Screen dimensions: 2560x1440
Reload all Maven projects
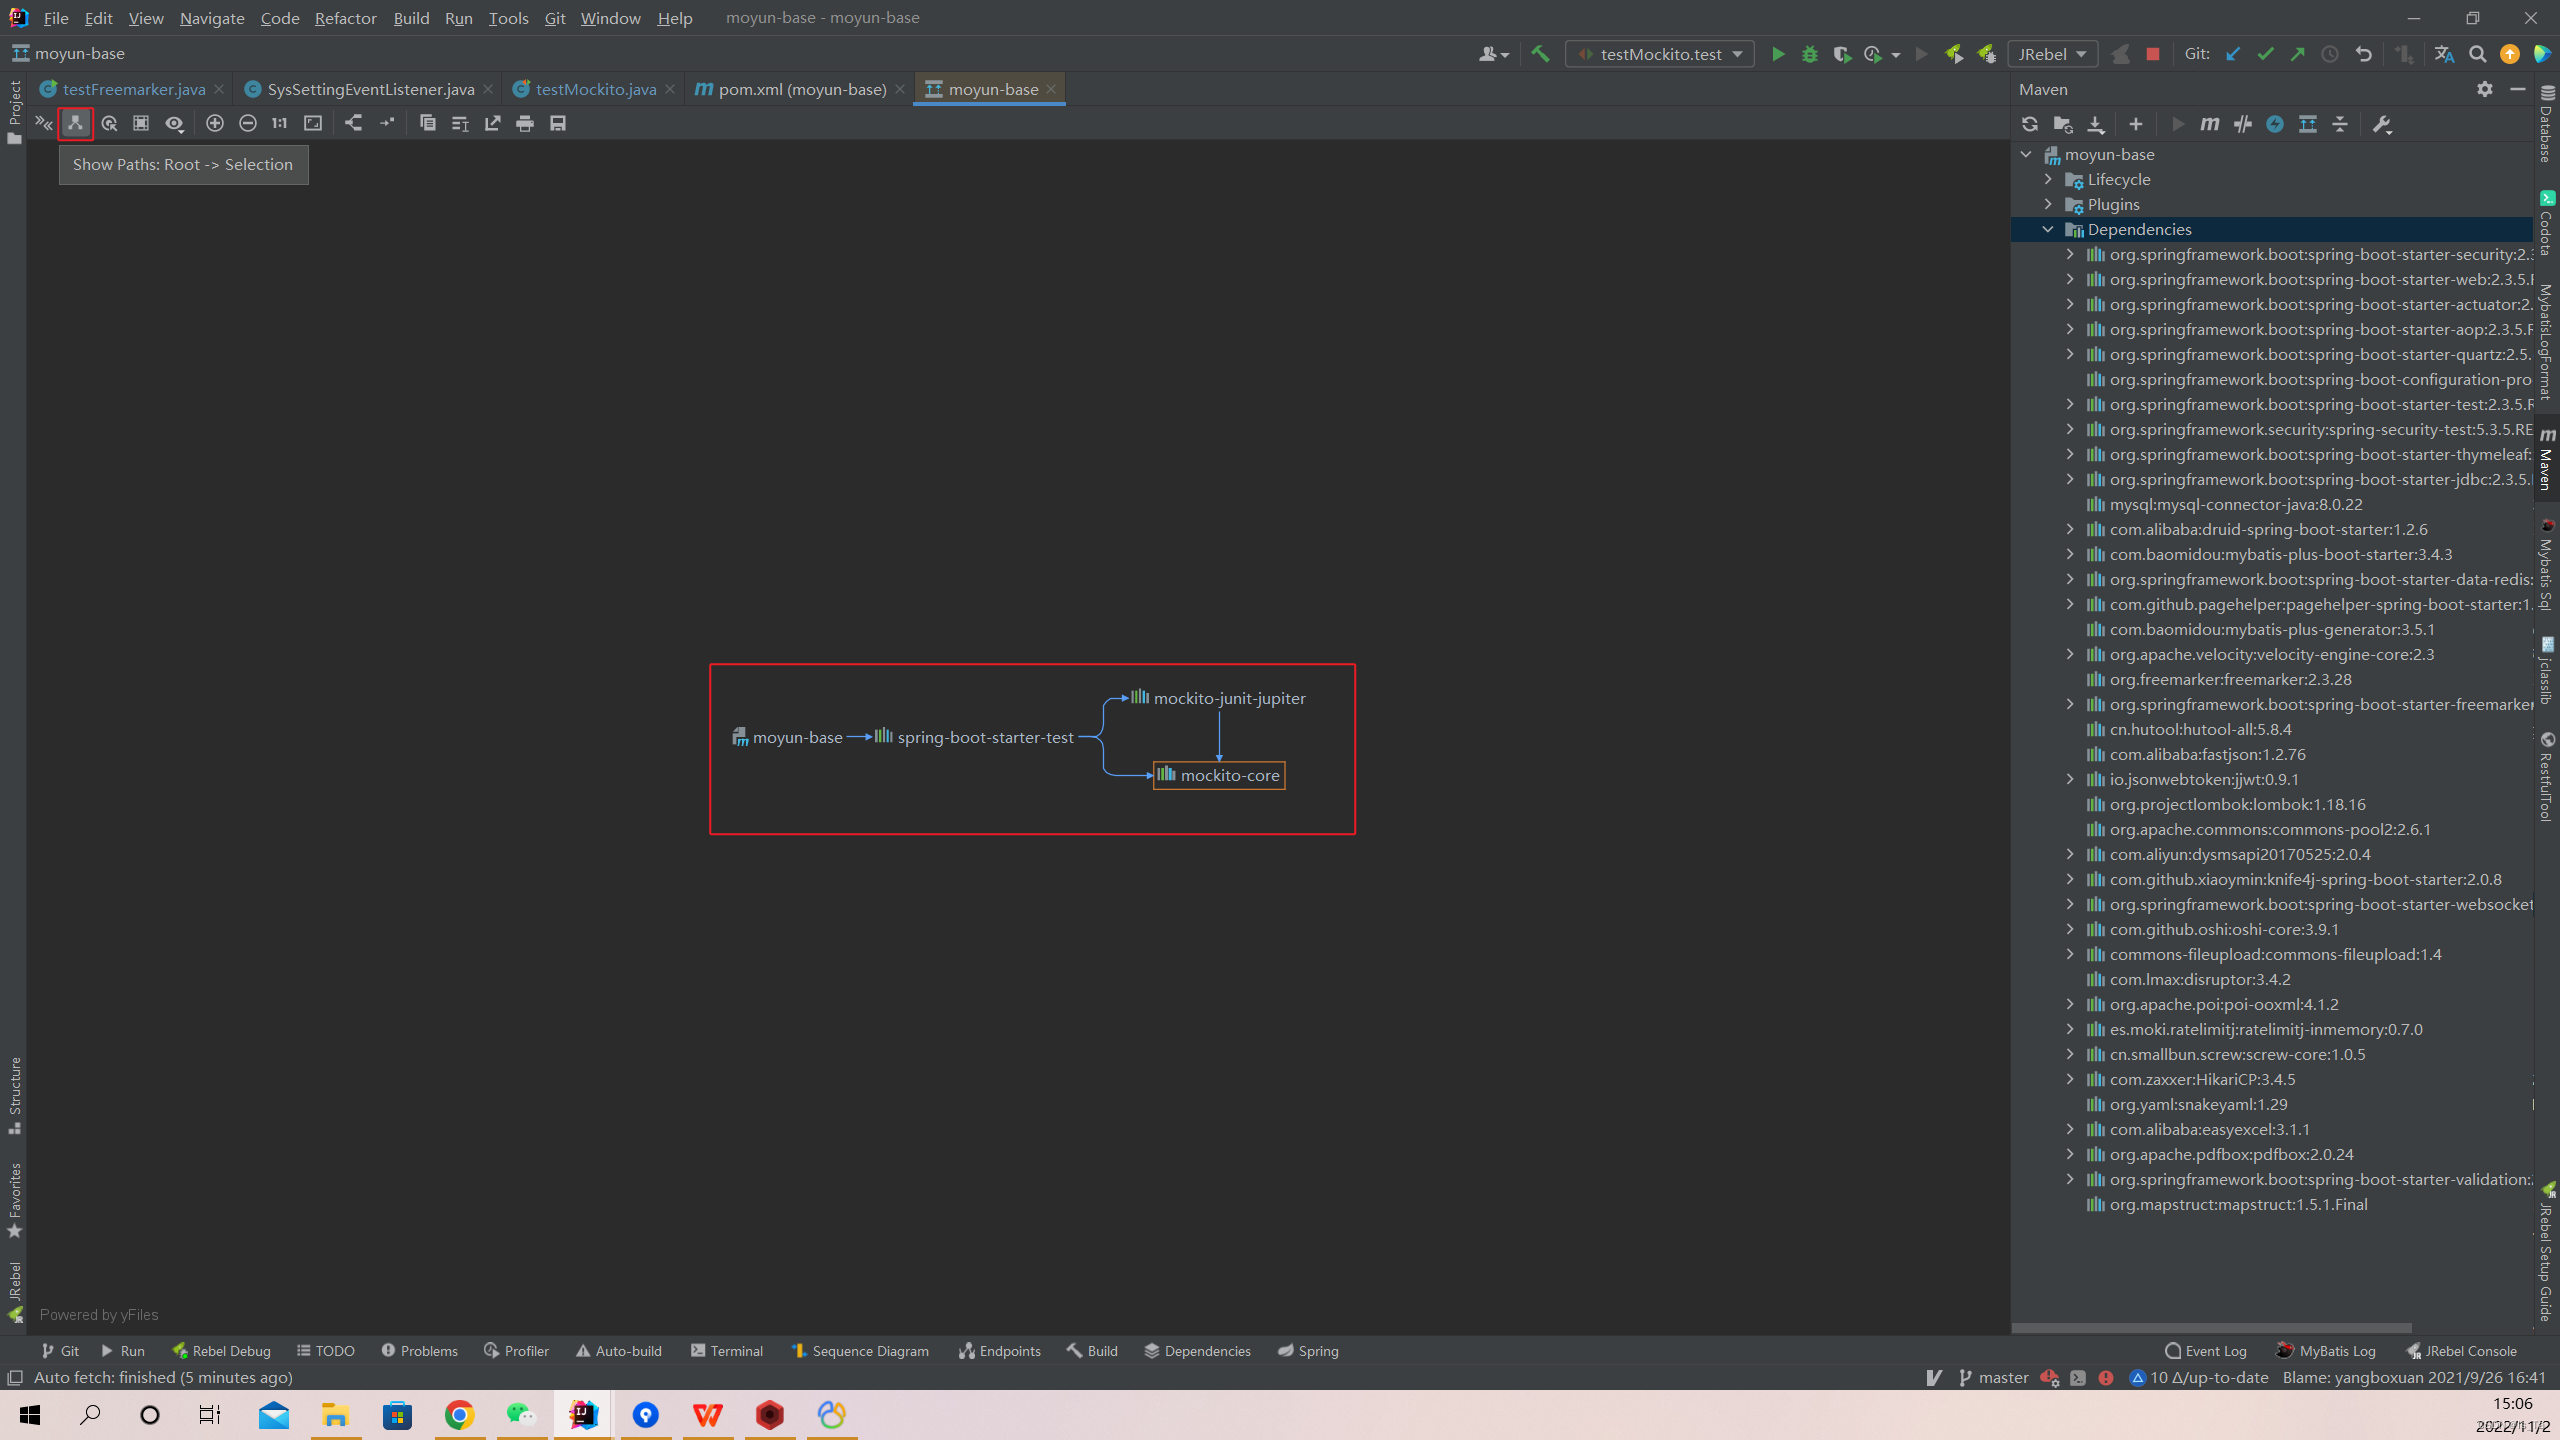pos(2030,124)
